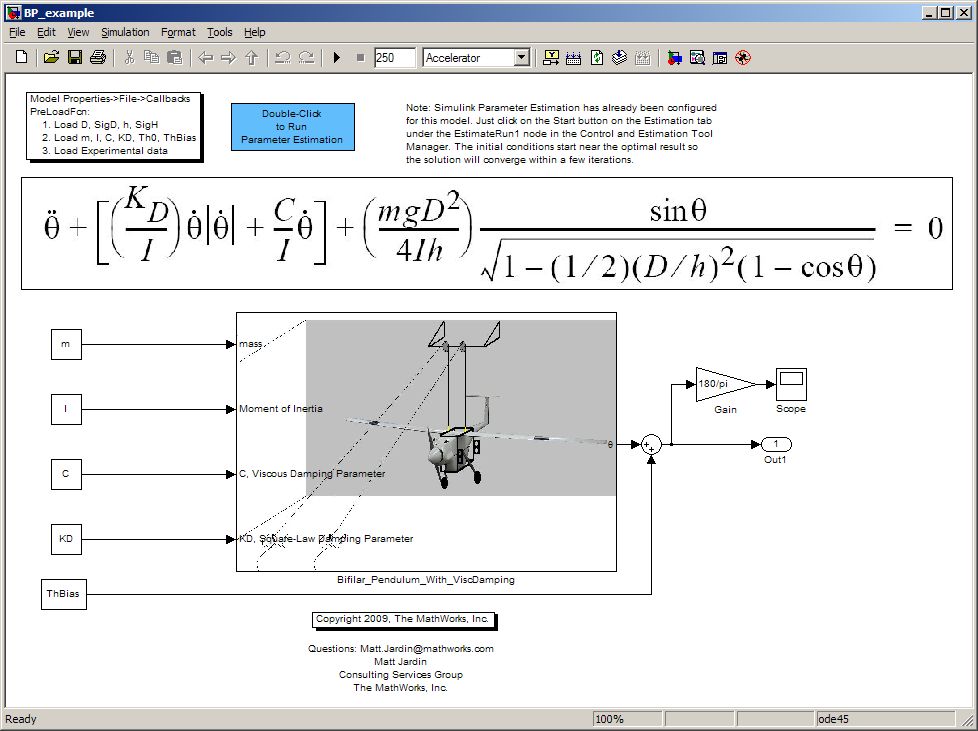Open the Tools menu
The image size is (978, 731).
pos(219,32)
